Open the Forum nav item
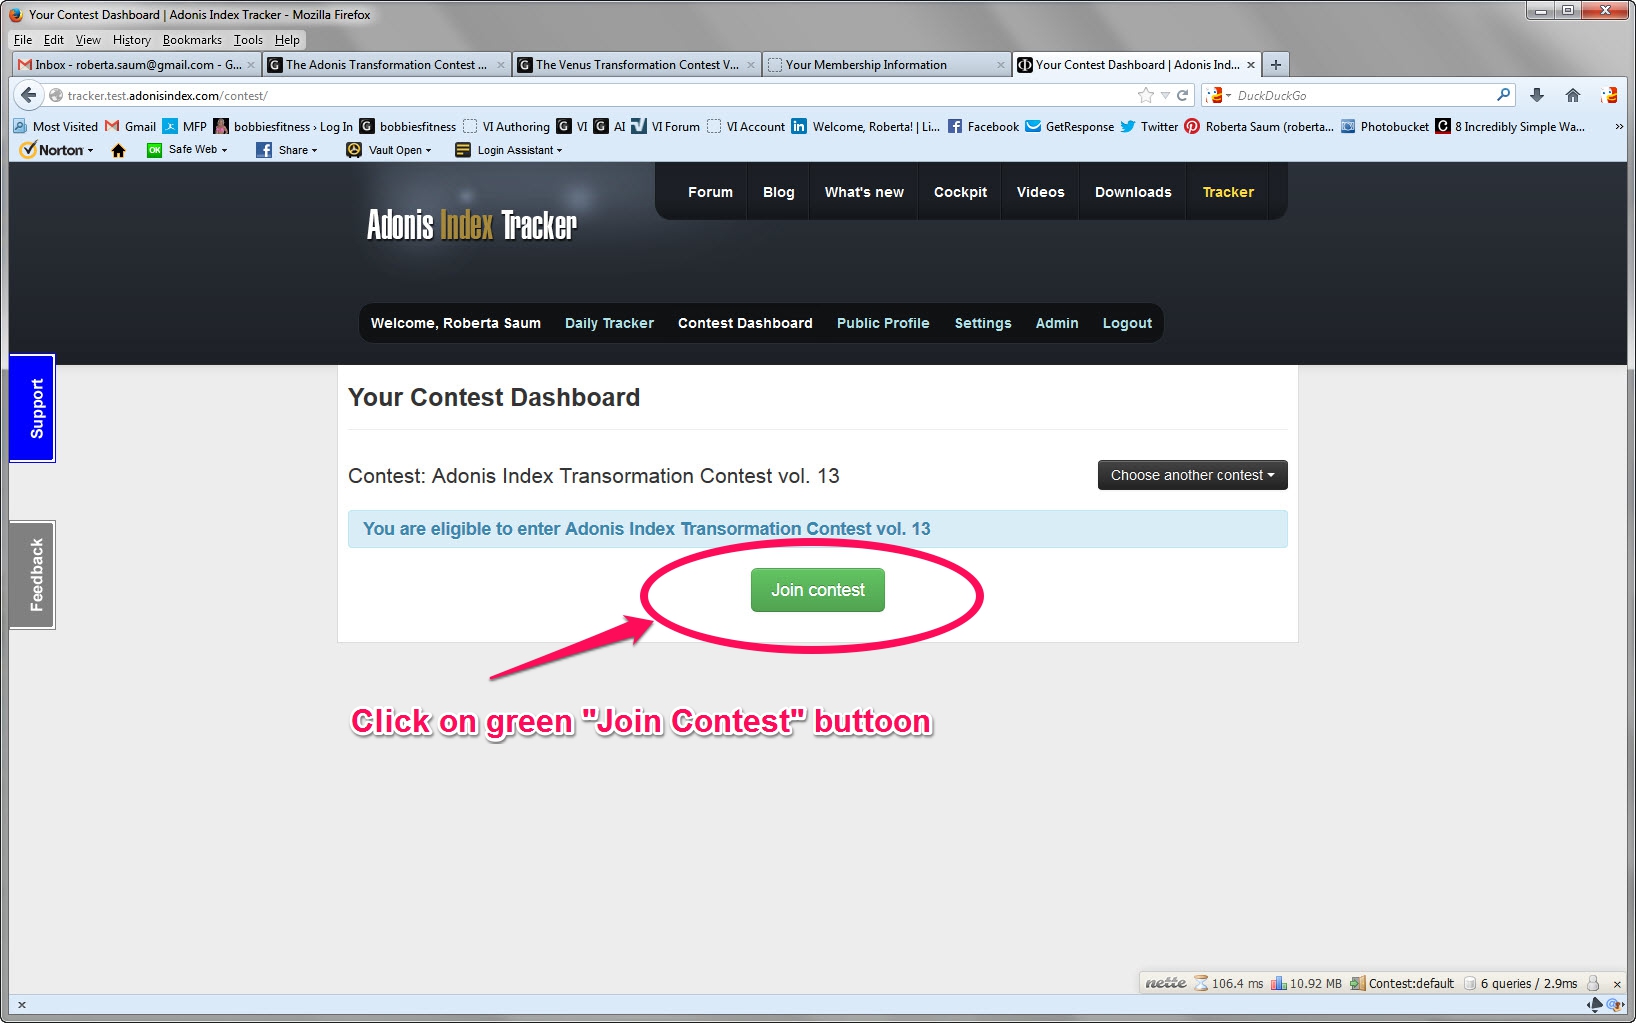 coord(710,192)
